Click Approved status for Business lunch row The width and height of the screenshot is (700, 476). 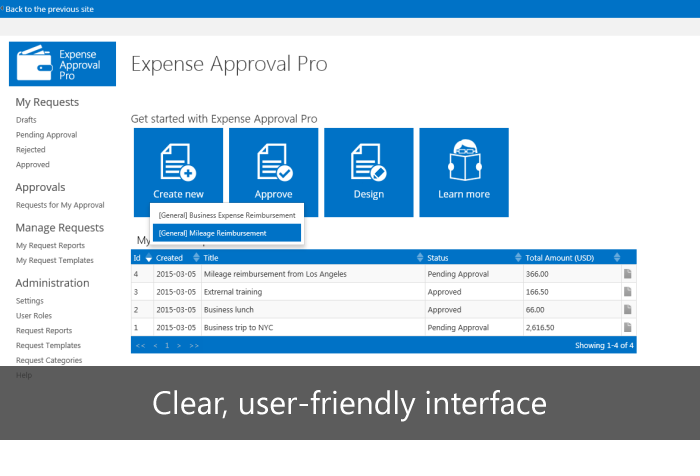(x=444, y=309)
